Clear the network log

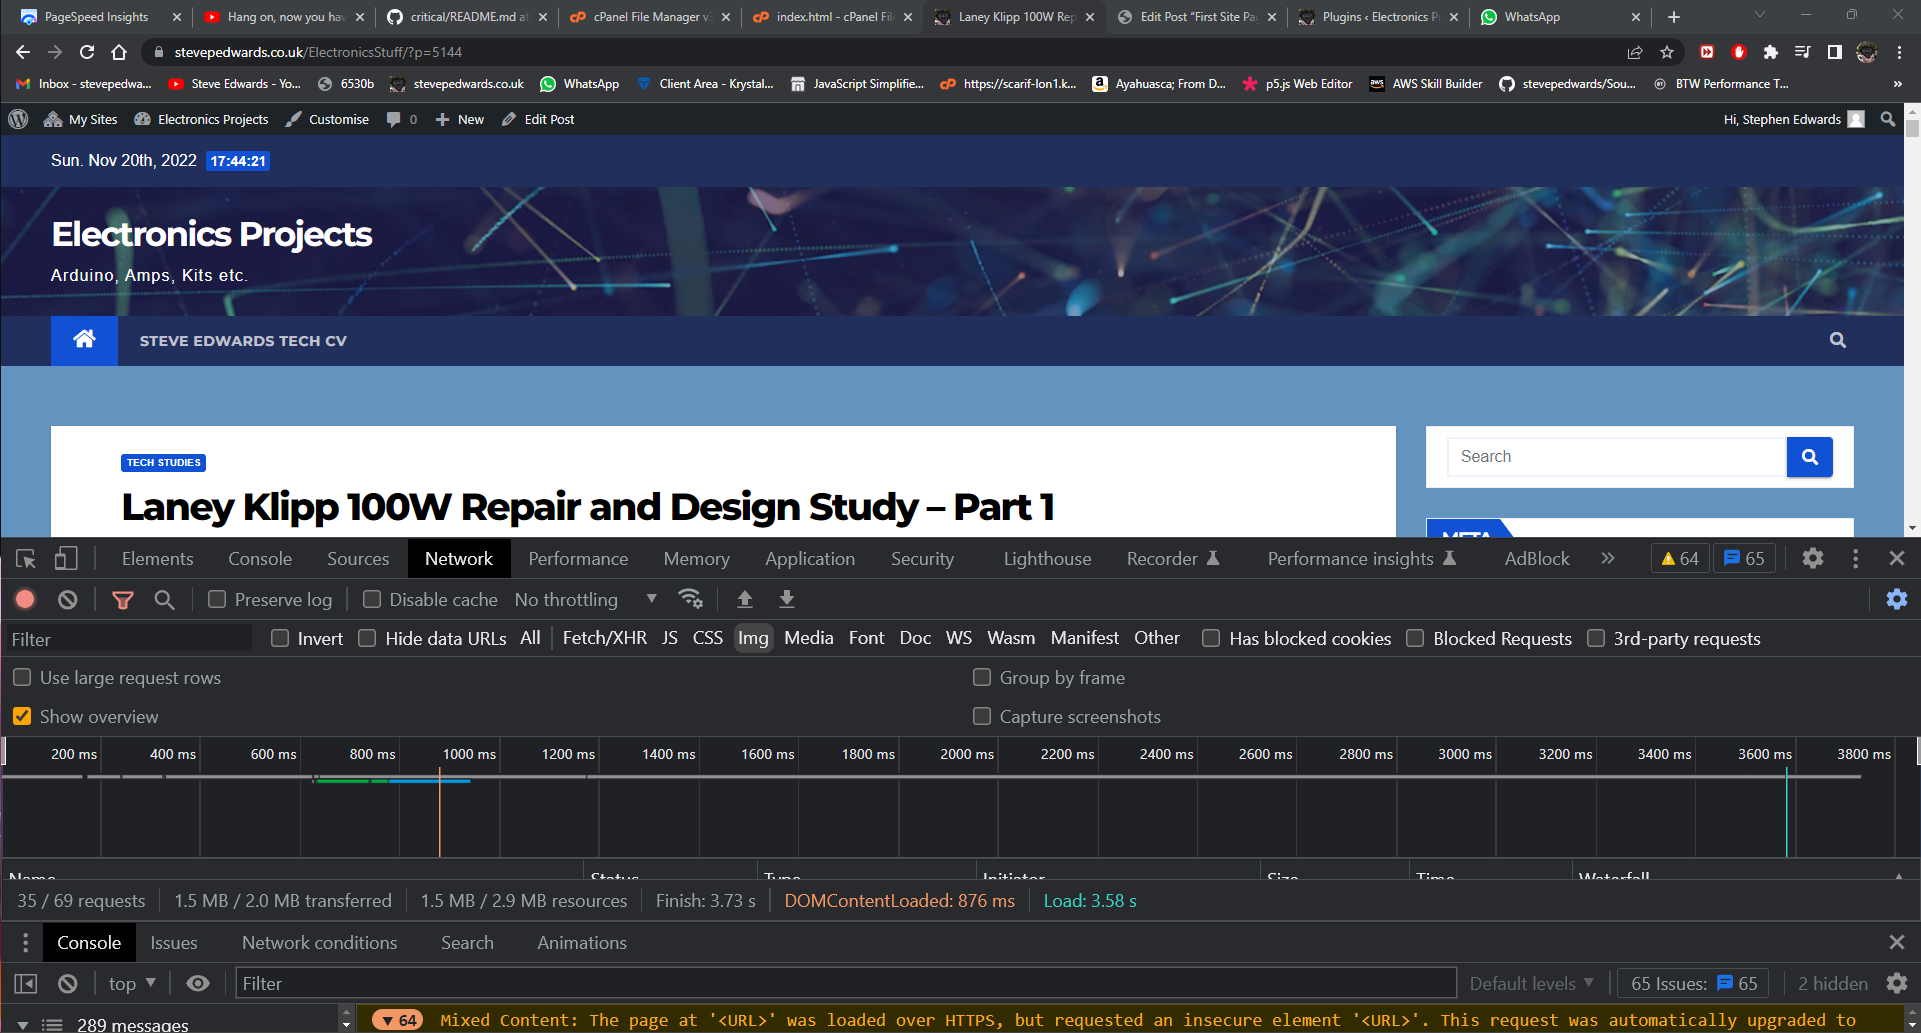click(67, 599)
